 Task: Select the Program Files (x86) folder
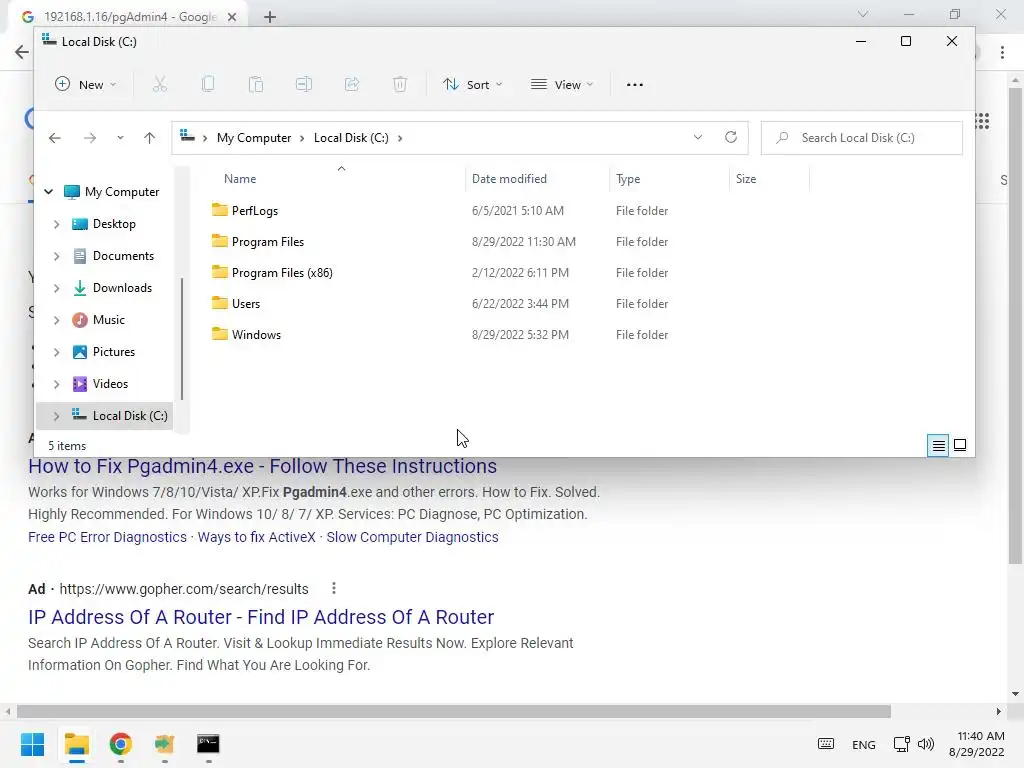pos(282,273)
